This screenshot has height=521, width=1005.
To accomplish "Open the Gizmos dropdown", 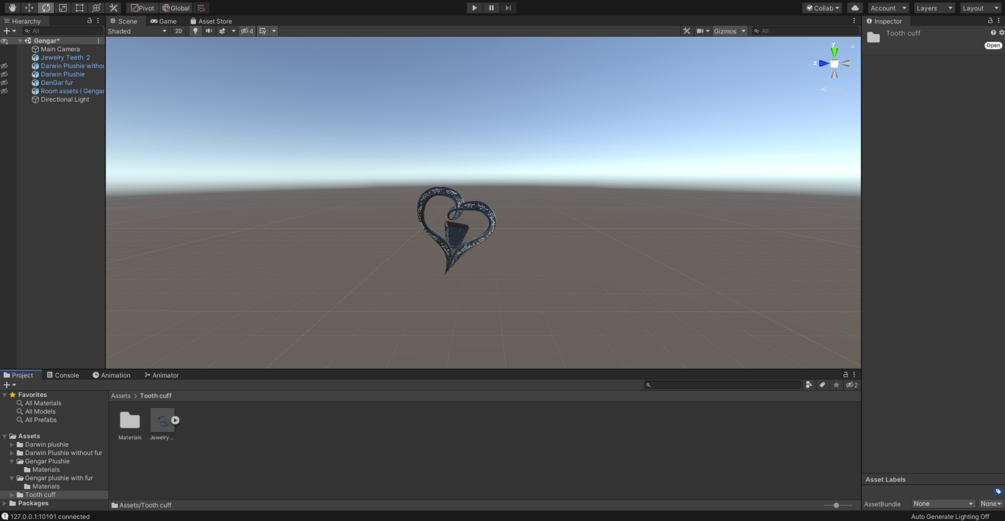I will [x=730, y=31].
